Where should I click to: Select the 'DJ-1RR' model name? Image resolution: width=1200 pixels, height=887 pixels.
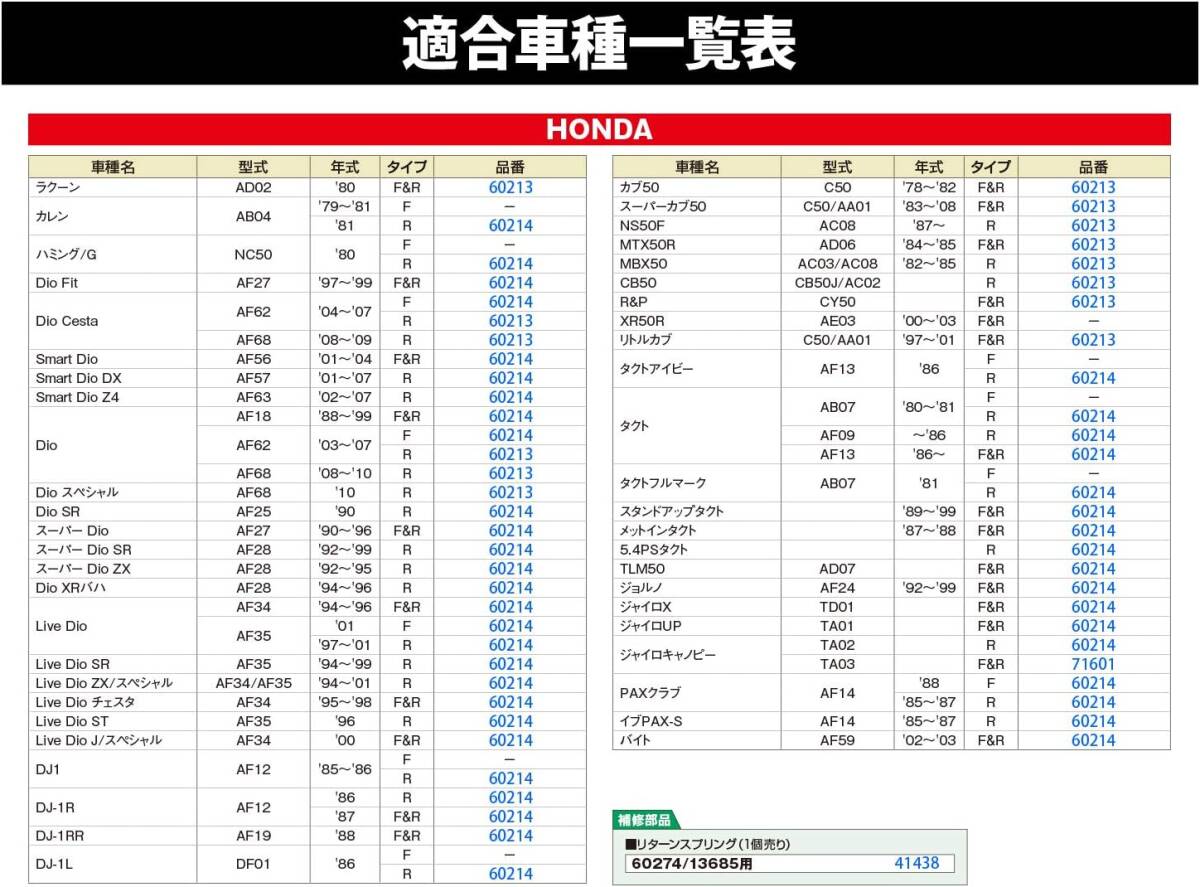tap(60, 835)
